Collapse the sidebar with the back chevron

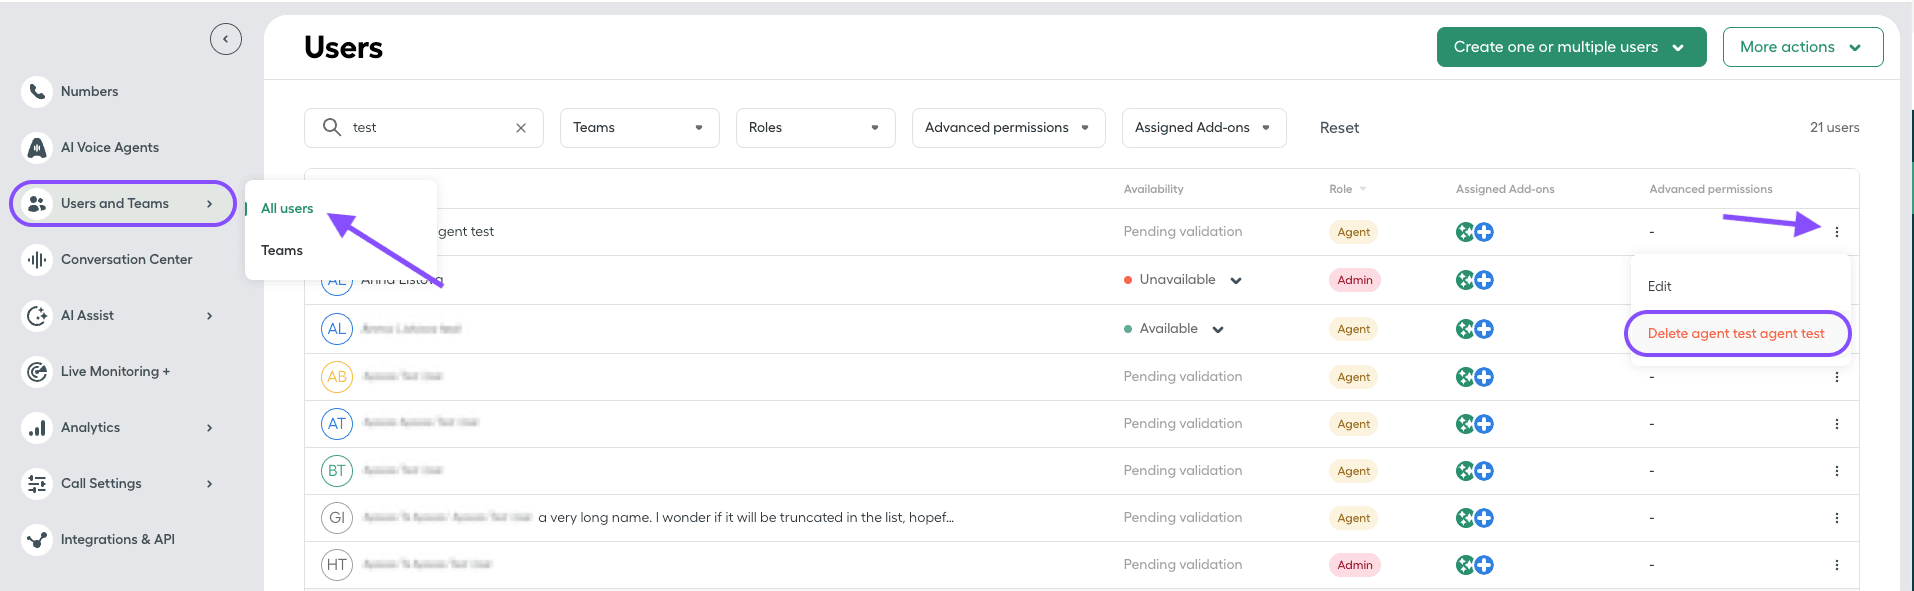[x=226, y=39]
